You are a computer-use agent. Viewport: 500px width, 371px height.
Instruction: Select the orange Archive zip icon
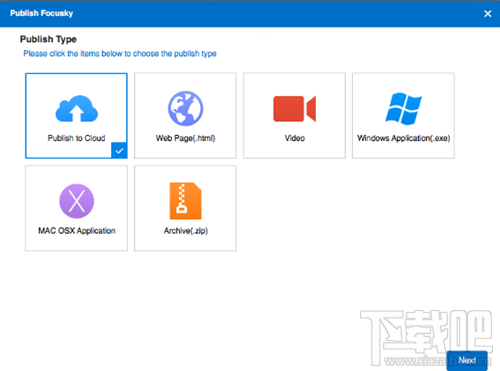coord(185,201)
